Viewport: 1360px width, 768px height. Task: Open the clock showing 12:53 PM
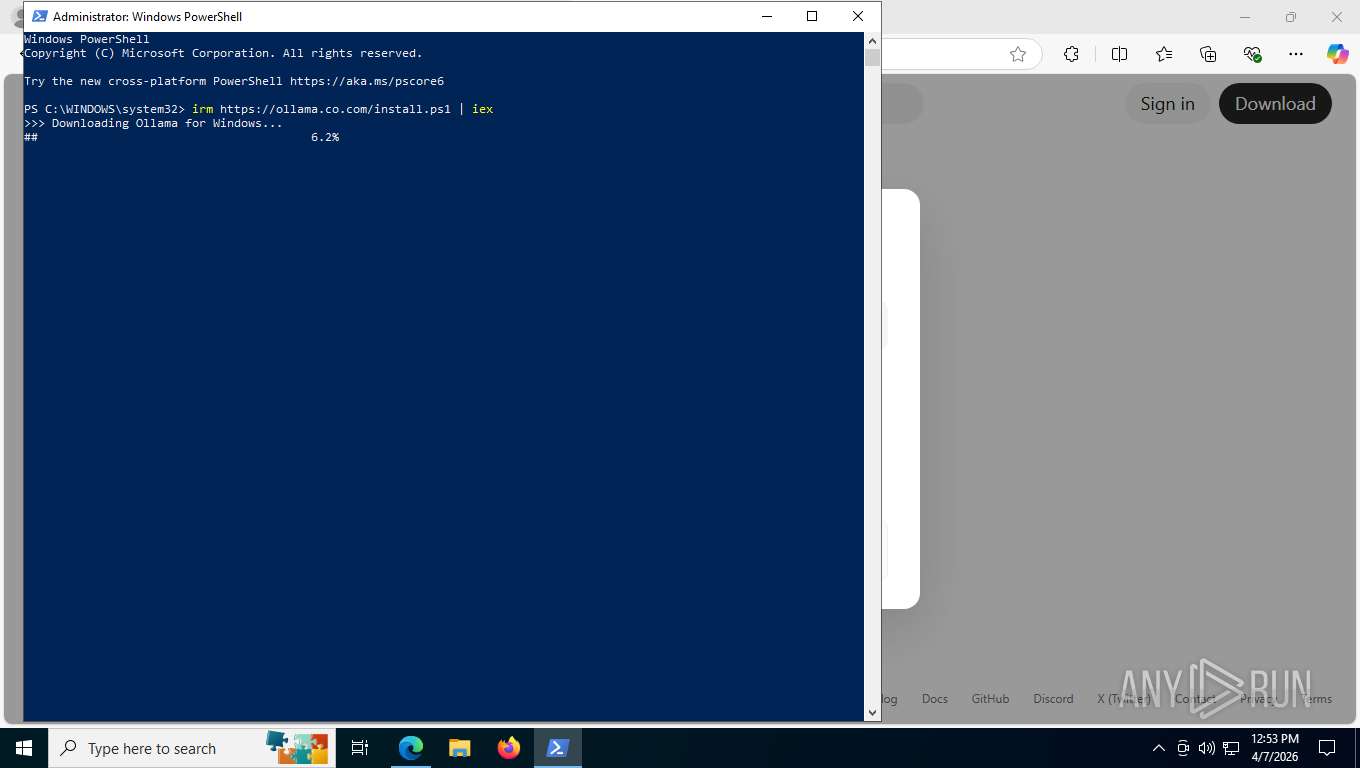[x=1274, y=748]
